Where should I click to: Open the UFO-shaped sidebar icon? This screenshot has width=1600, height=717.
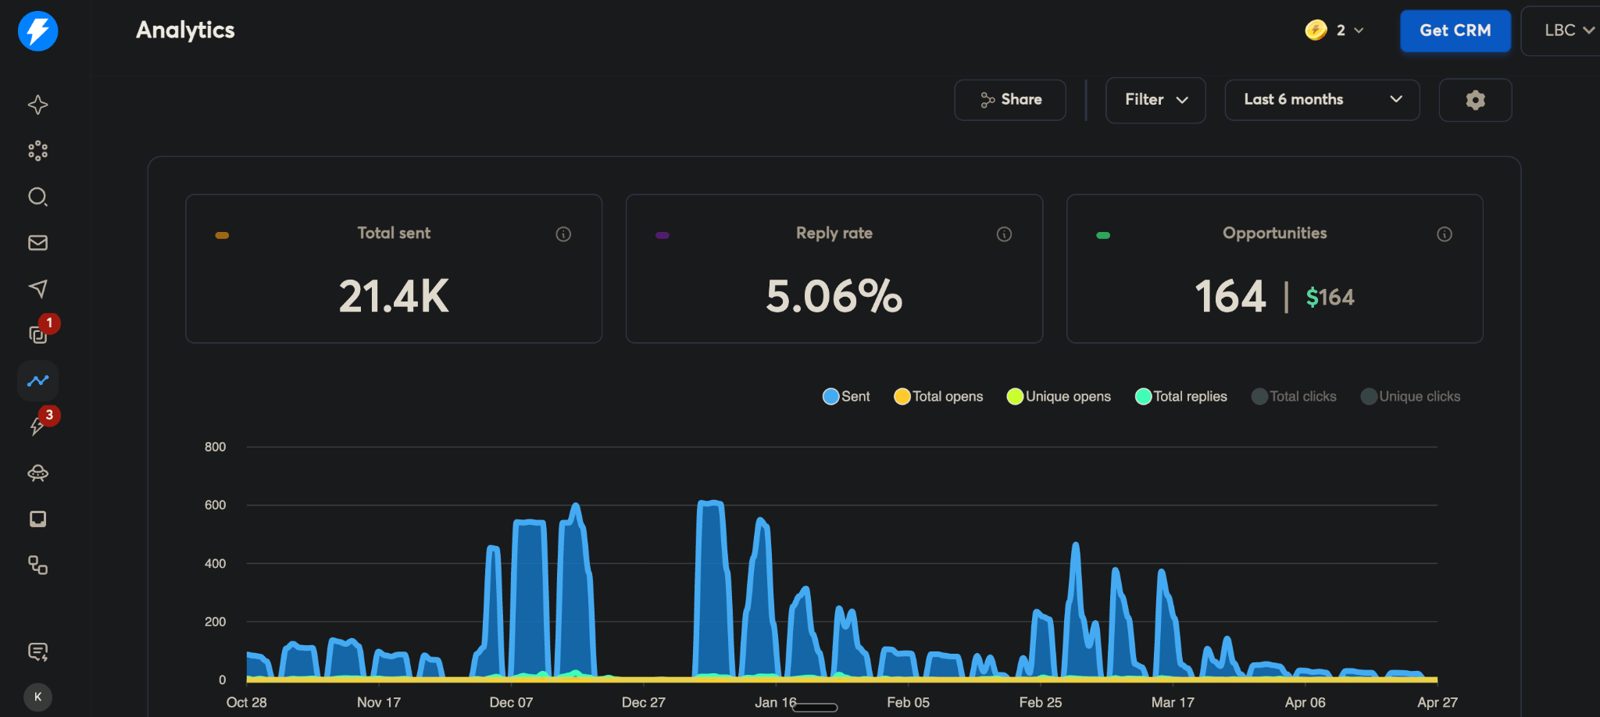38,473
